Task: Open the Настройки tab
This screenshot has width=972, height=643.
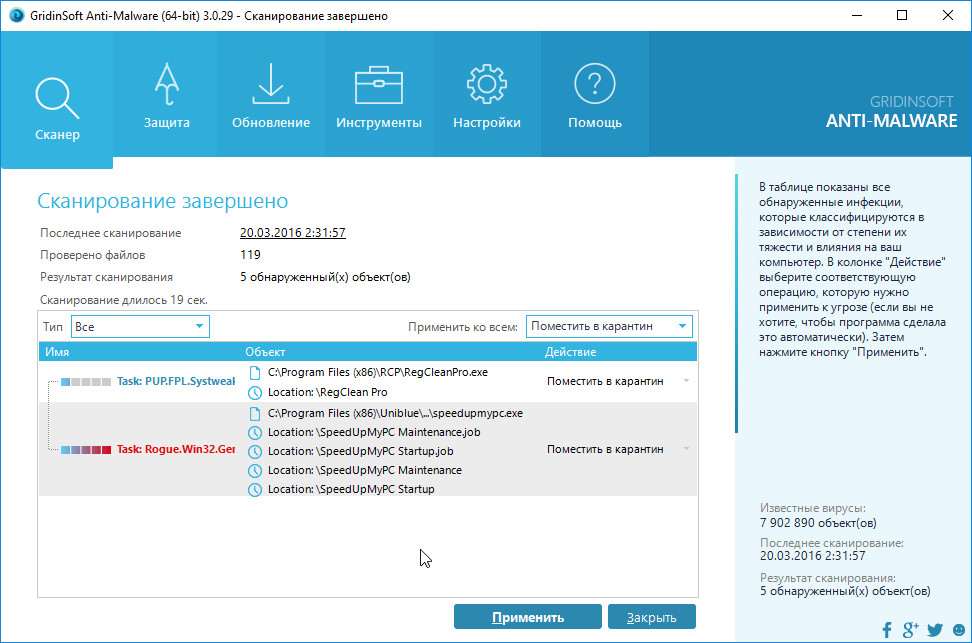Action: (x=487, y=94)
